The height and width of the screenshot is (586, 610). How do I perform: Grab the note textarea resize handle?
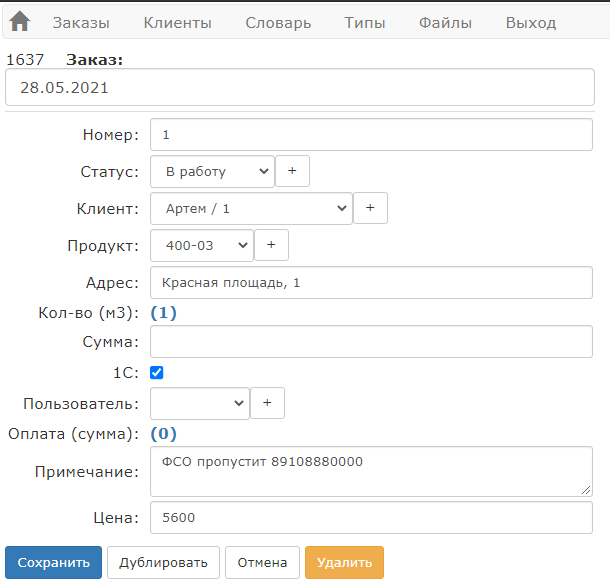(x=586, y=490)
